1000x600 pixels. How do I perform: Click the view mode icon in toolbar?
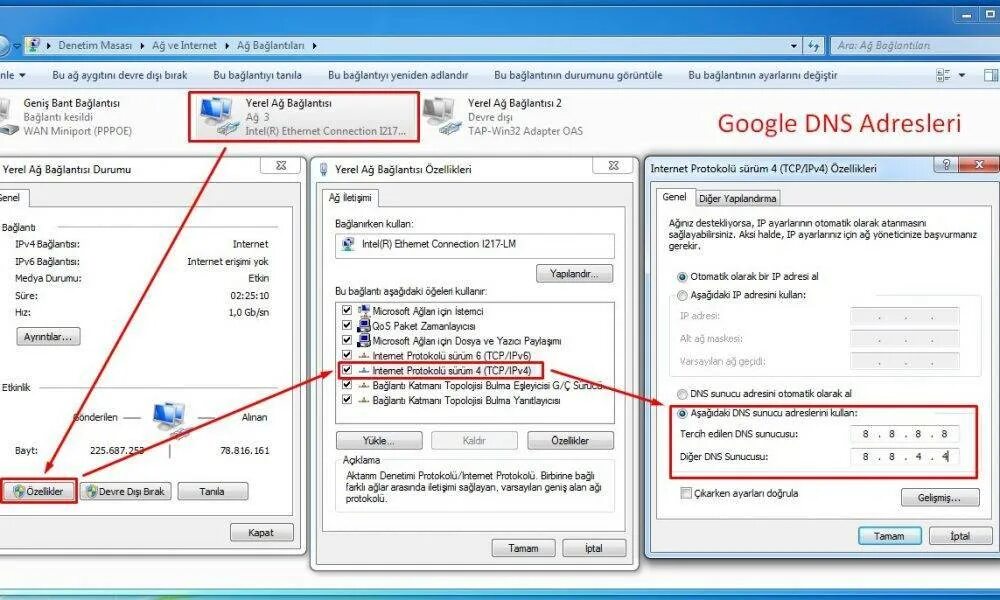click(x=943, y=75)
